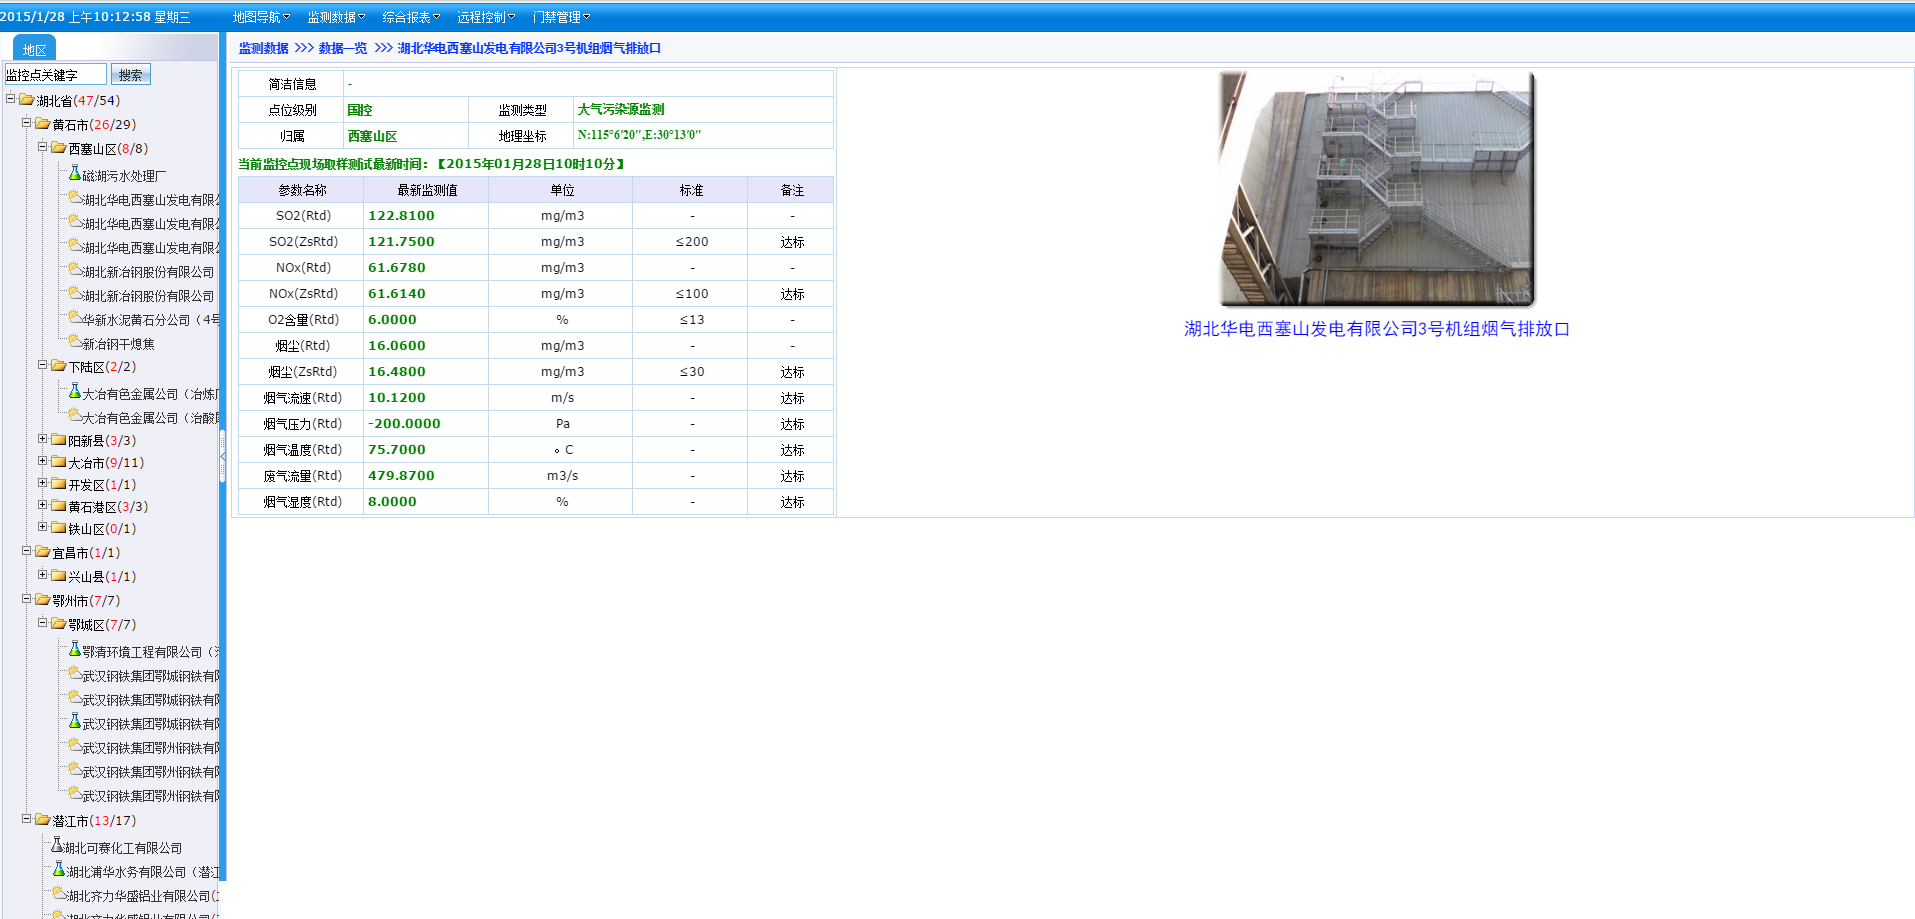The height and width of the screenshot is (919, 1915).
Task: Click the 宜昌市 folder icon
Action: click(43, 552)
